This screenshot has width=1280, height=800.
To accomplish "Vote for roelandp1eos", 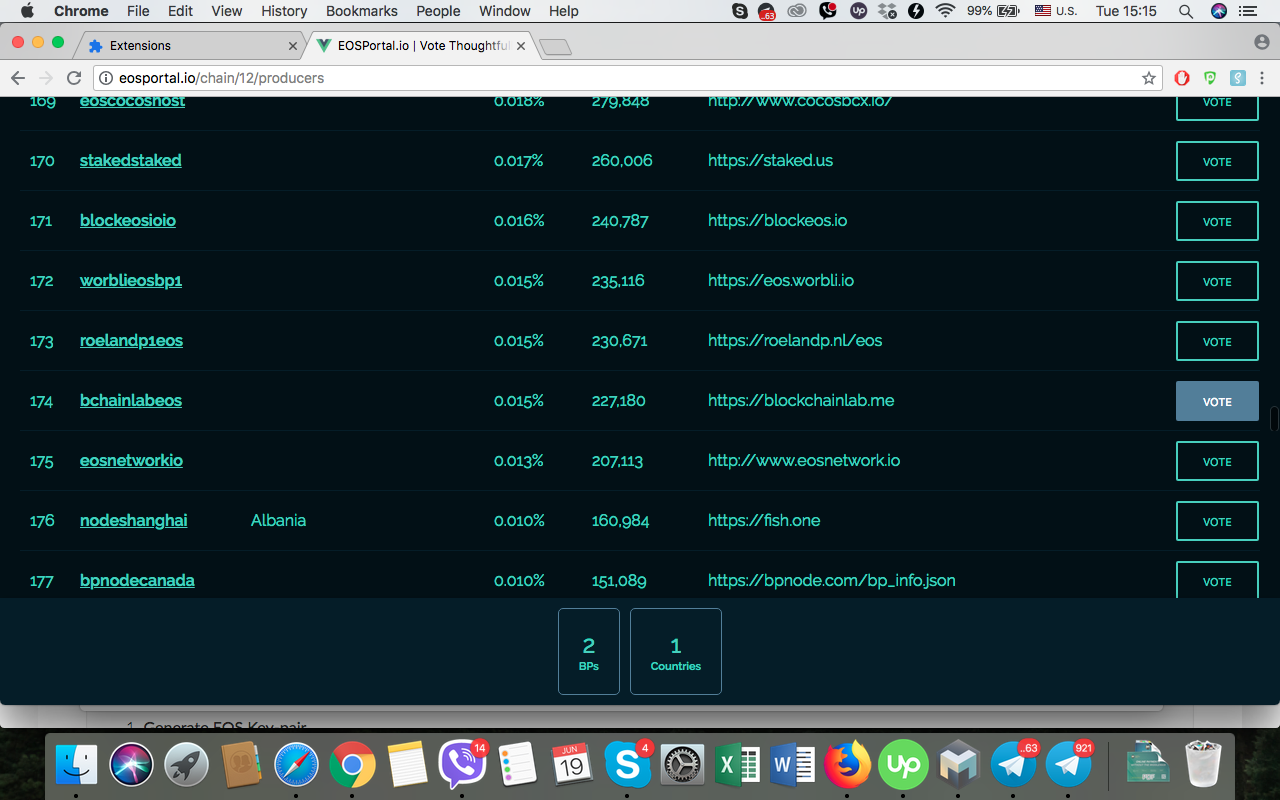I will coord(1217,341).
